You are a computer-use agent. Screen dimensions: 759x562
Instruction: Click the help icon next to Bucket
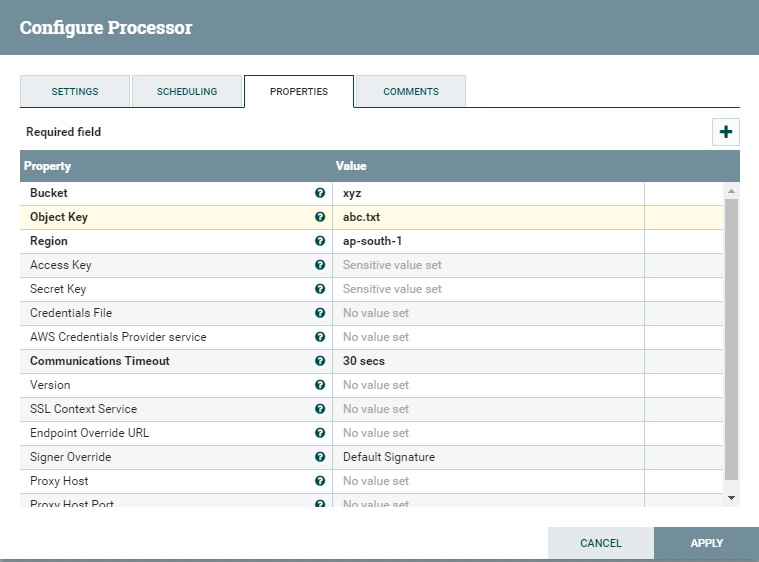point(320,193)
